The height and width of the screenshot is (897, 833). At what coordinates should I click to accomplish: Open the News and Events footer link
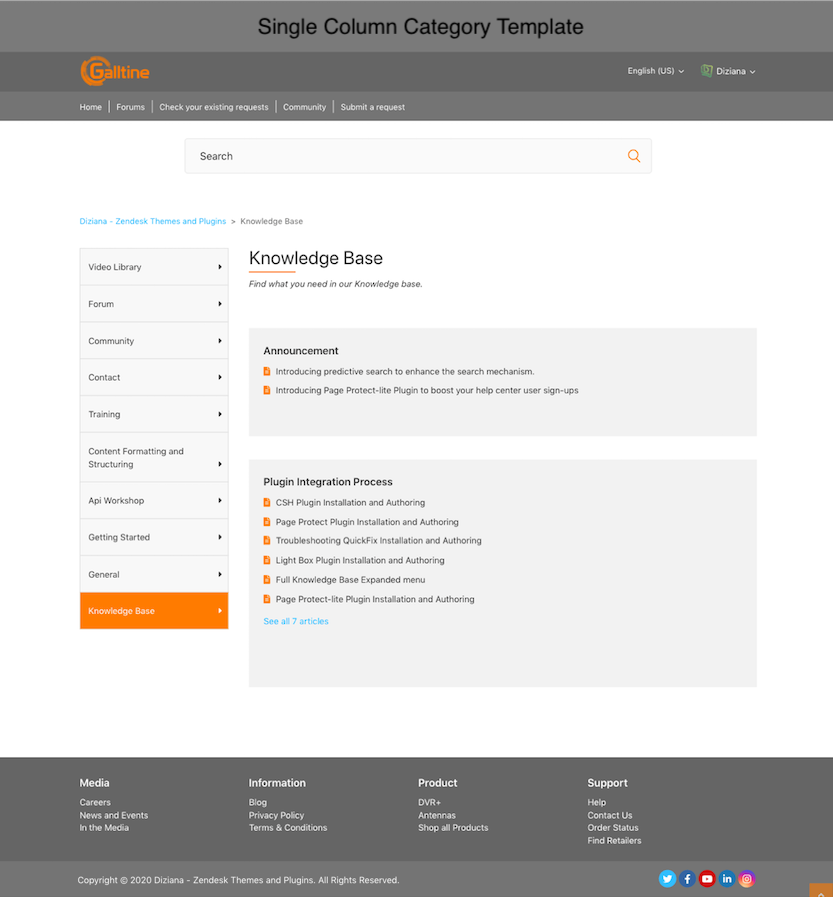(x=114, y=815)
